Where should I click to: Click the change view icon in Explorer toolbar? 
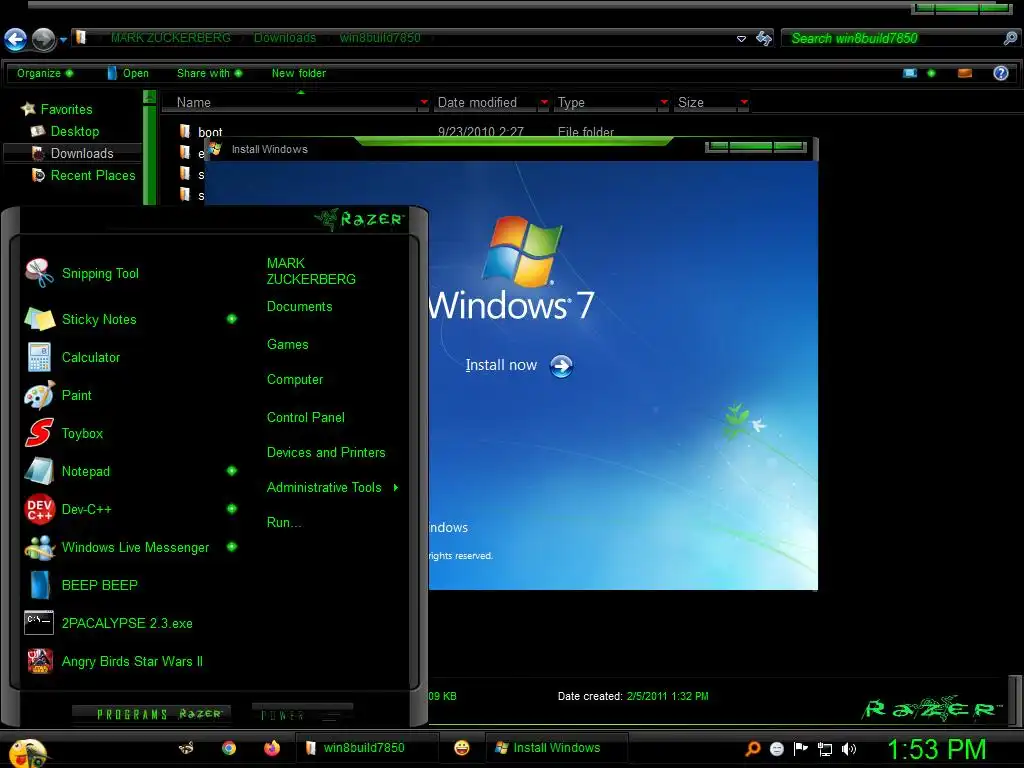(910, 73)
